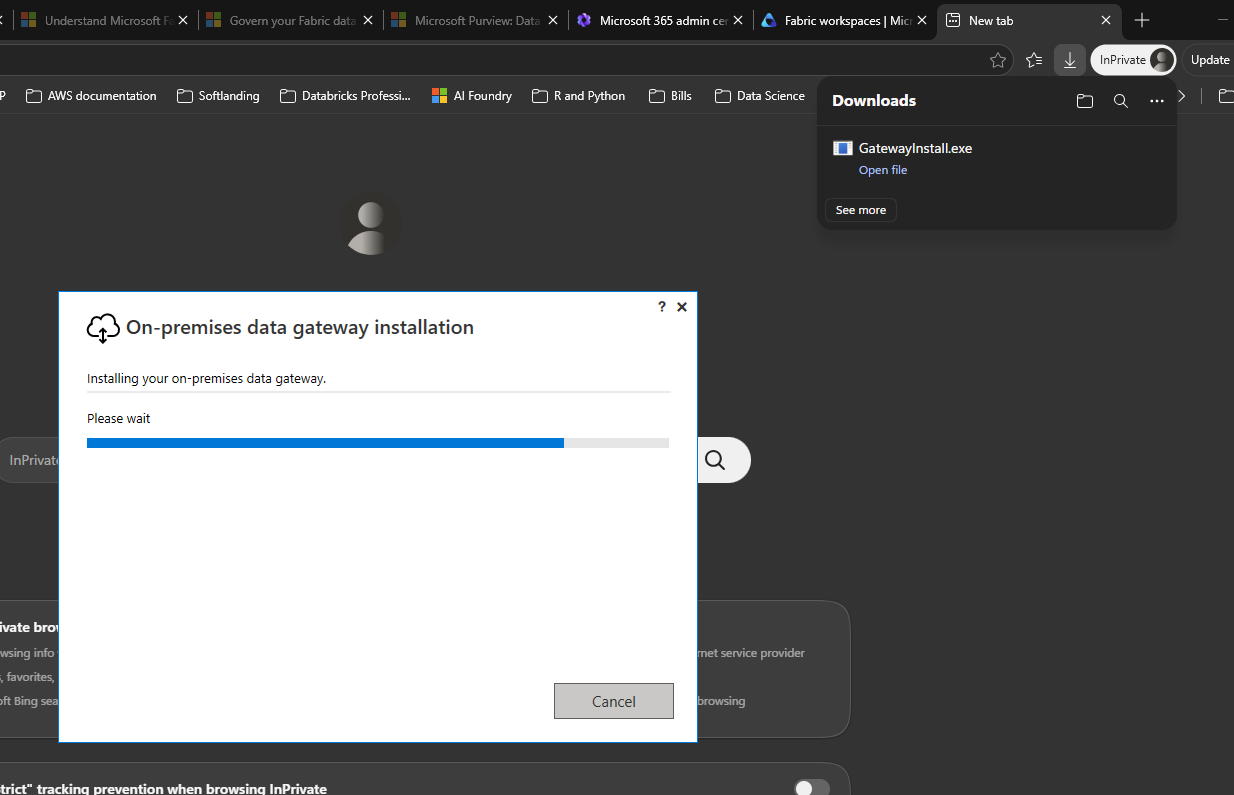Screen dimensions: 1234x795
Task: Minimize the browser window
Action: tap(1222, 20)
